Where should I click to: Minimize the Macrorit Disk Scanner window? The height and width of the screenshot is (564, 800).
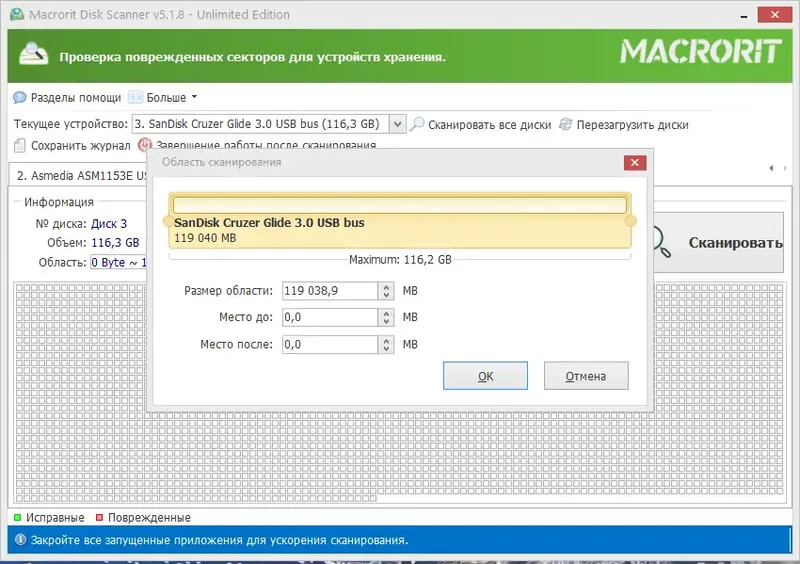click(744, 15)
